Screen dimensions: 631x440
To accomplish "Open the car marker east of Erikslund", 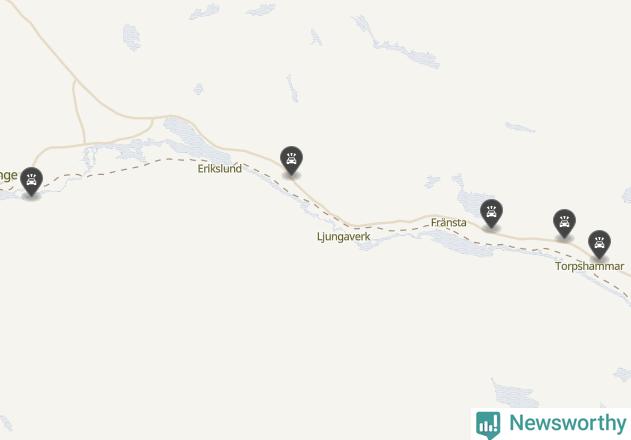I will pyautogui.click(x=291, y=161).
